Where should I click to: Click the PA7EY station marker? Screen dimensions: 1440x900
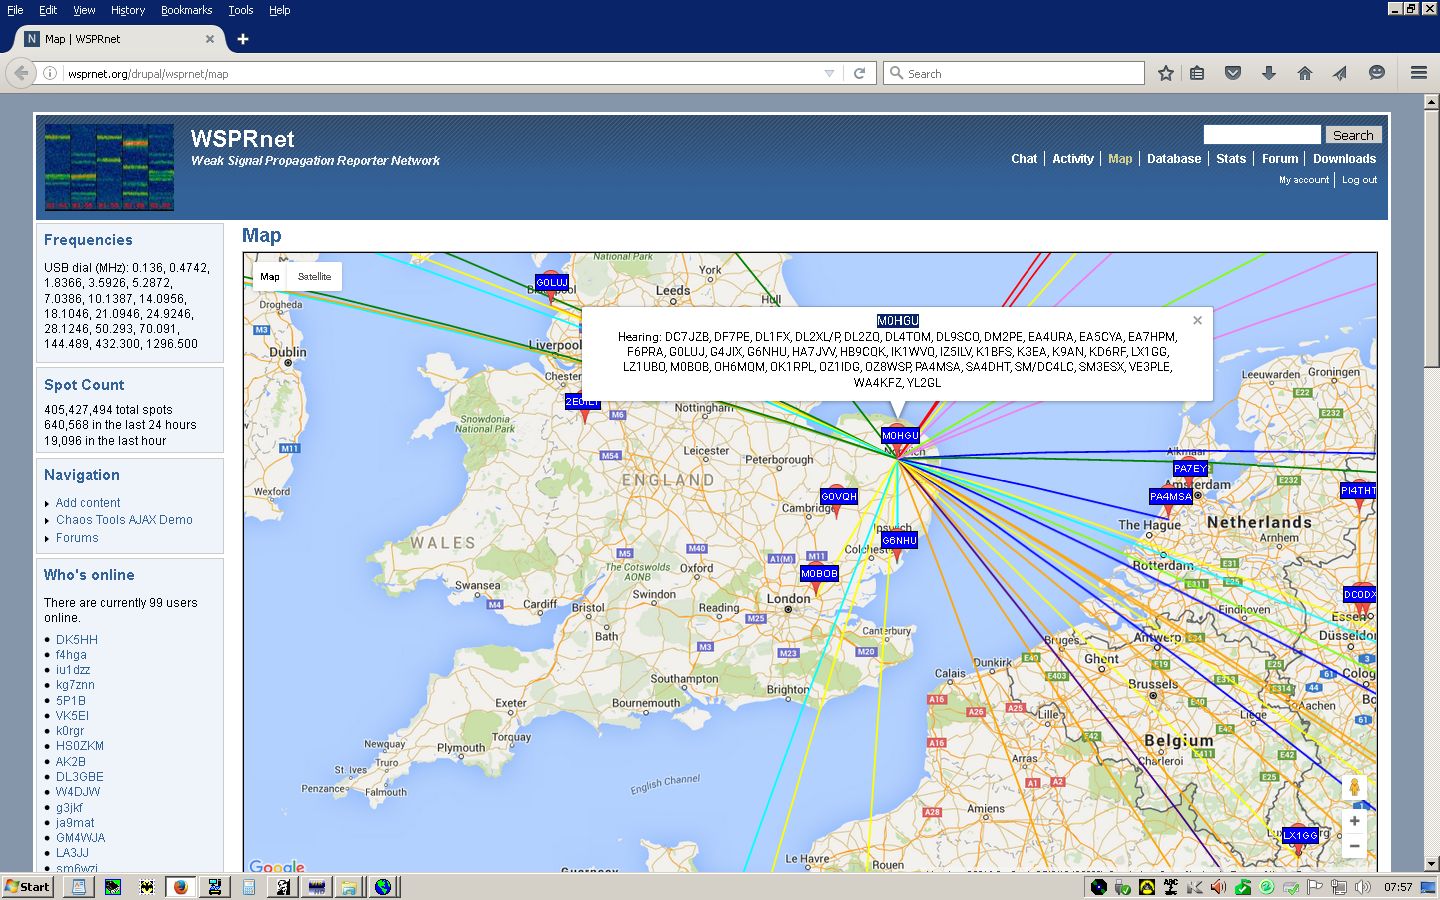[1189, 469]
